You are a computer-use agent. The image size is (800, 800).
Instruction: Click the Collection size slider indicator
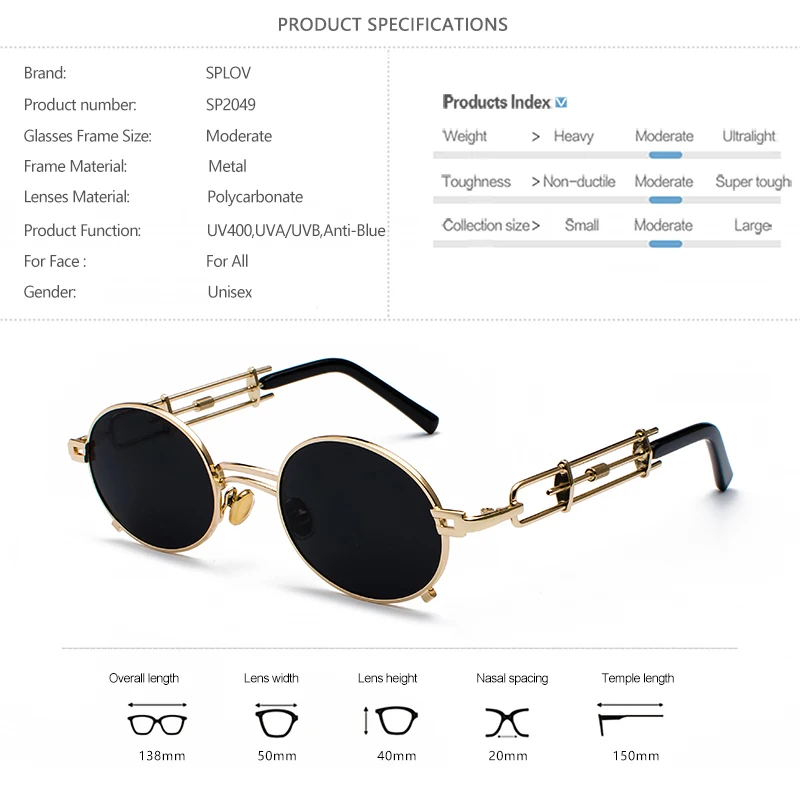point(665,244)
